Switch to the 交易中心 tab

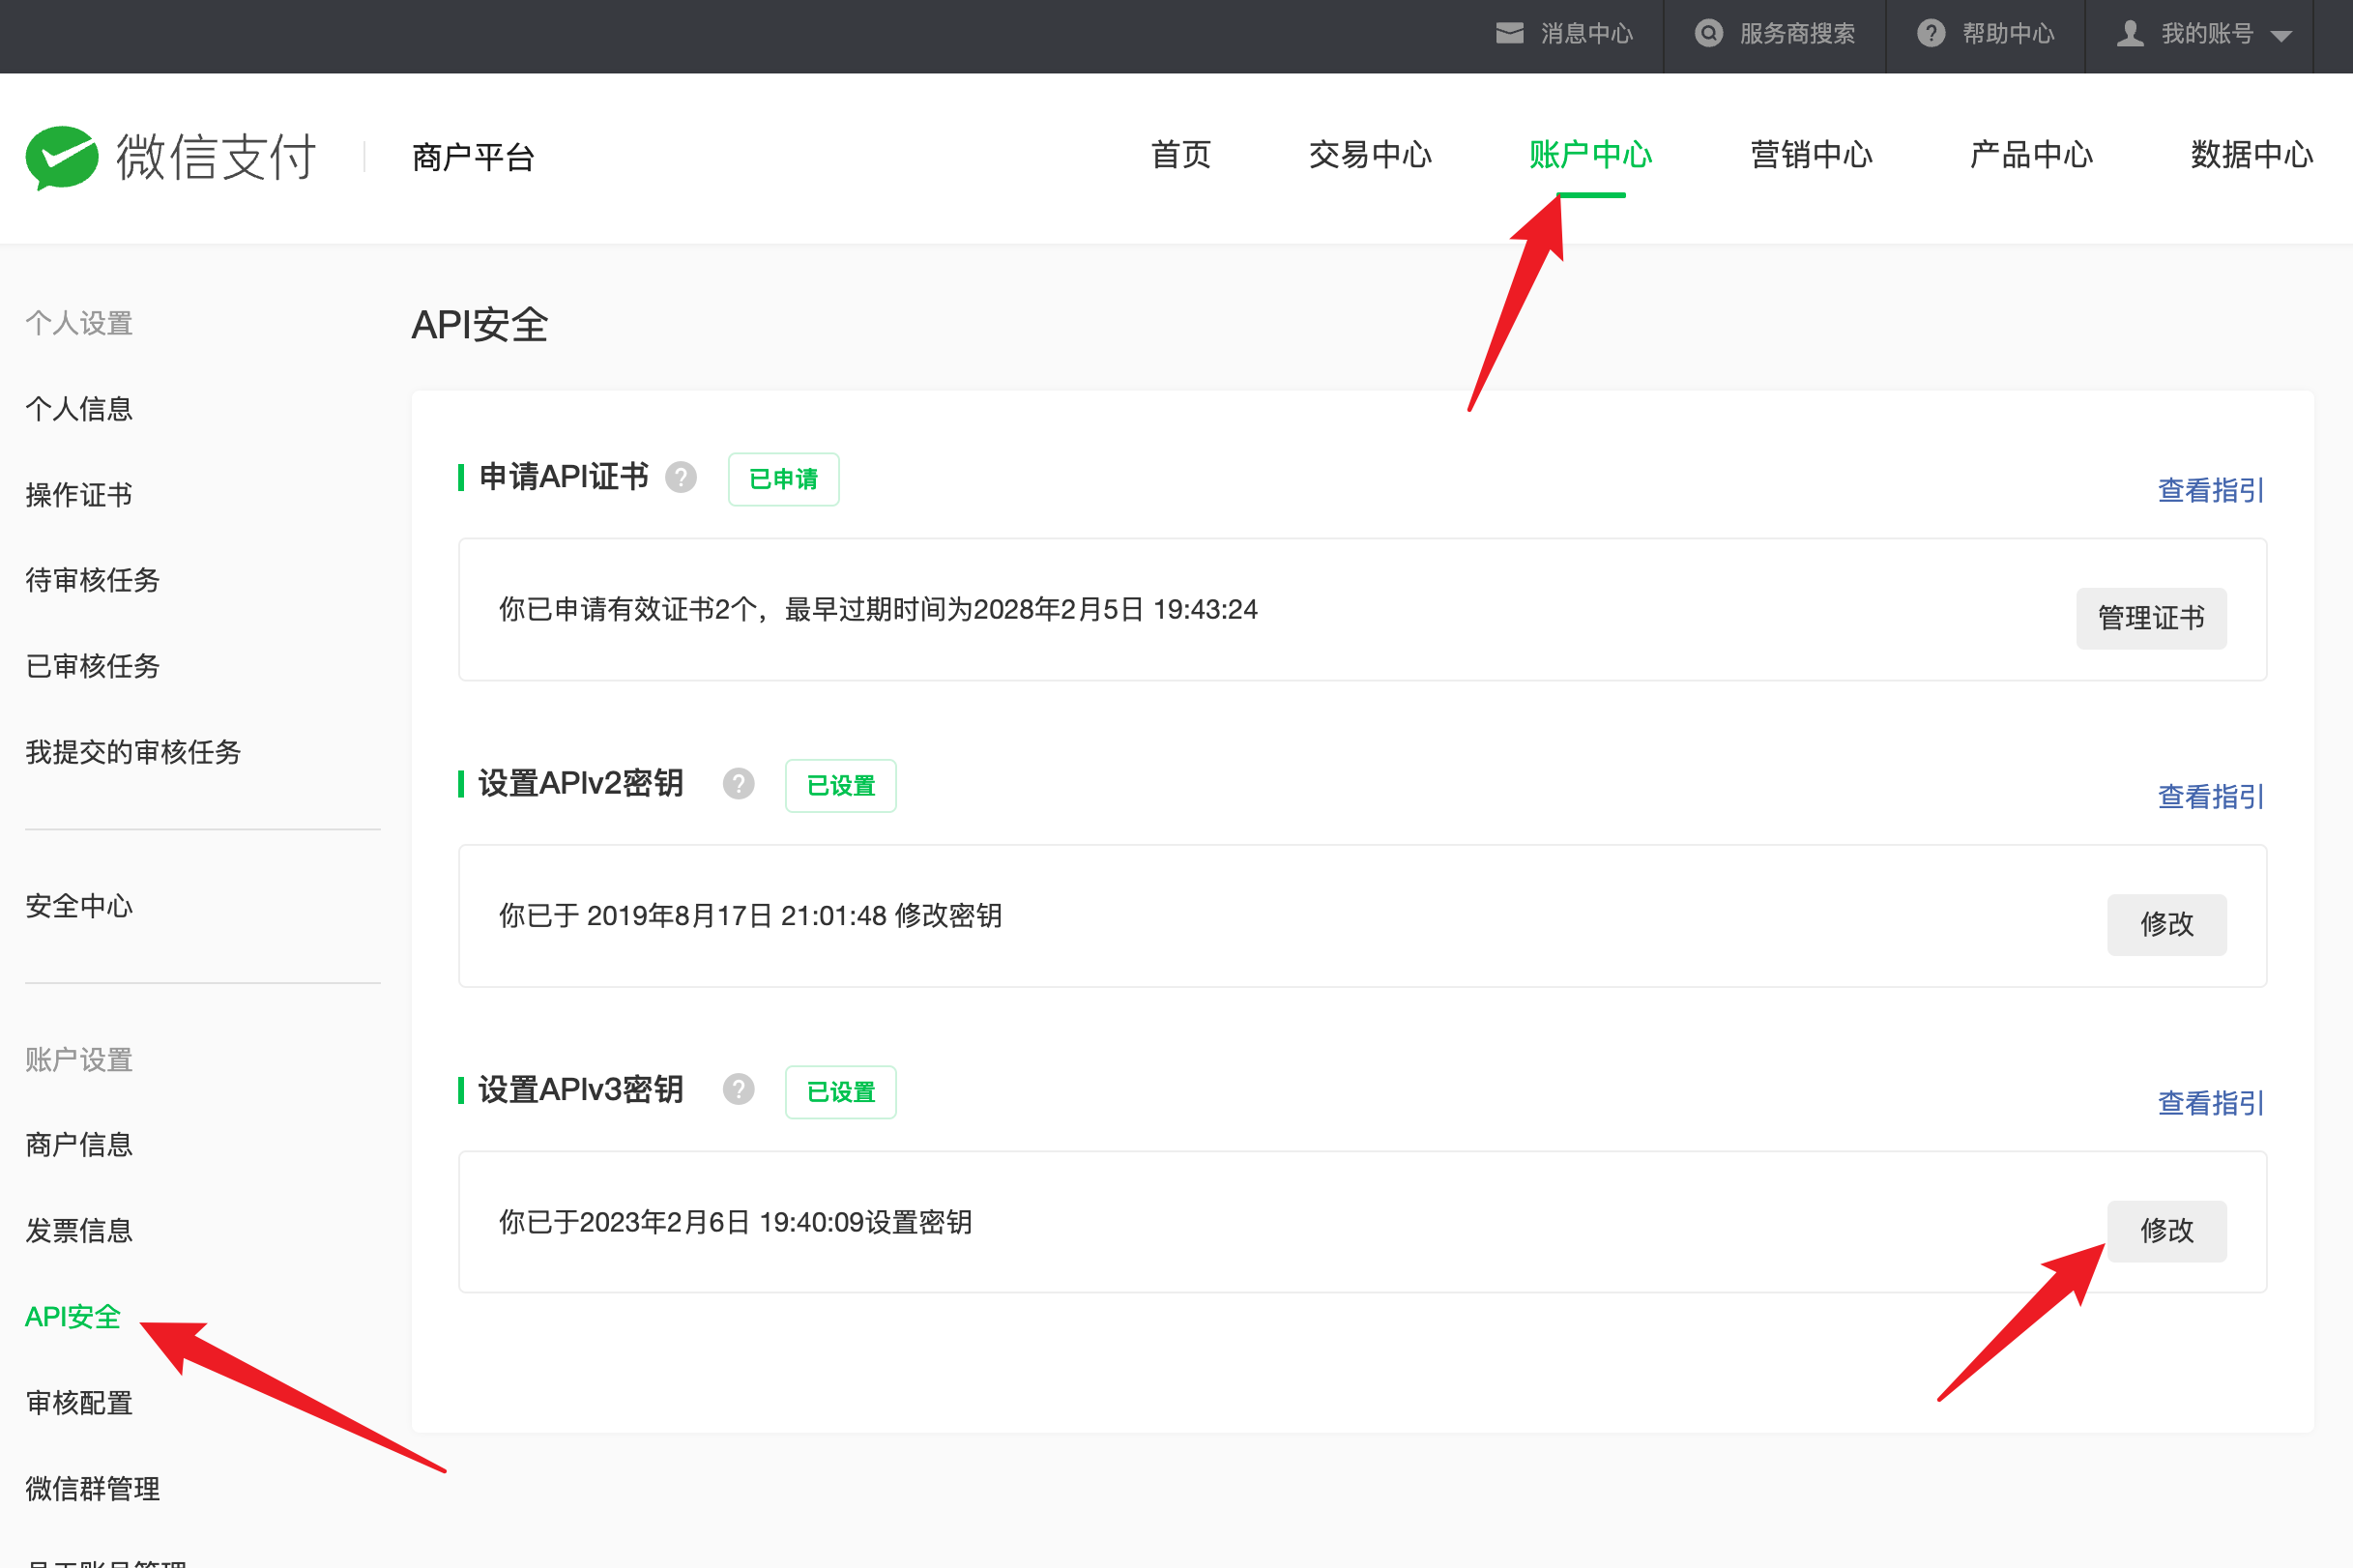click(1370, 155)
